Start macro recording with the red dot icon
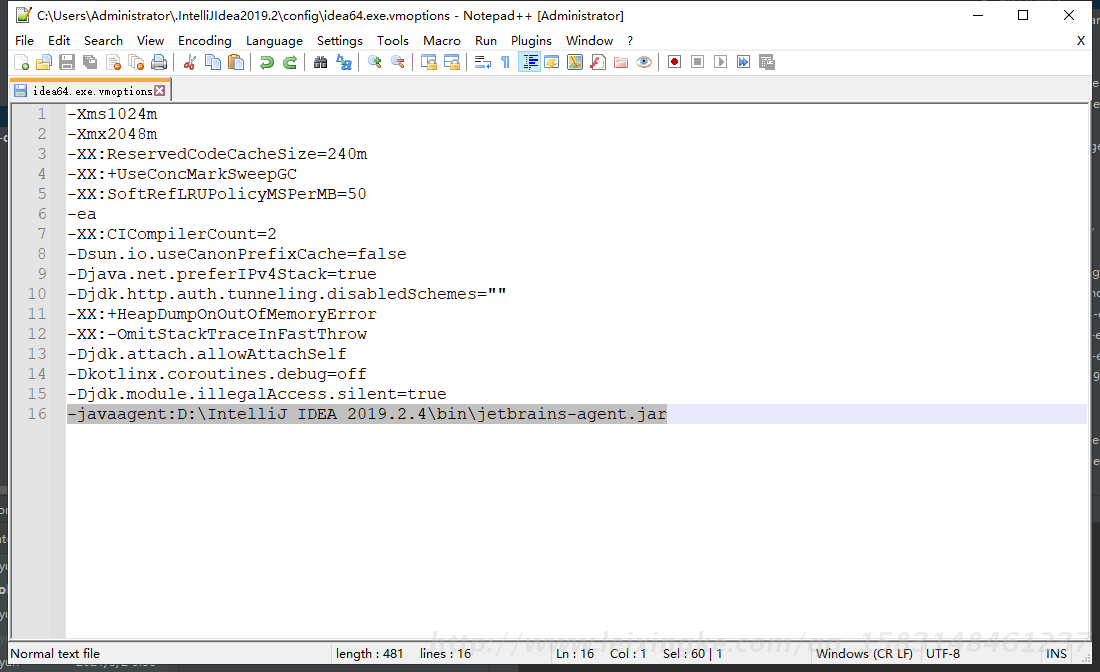This screenshot has width=1100, height=672. pos(675,62)
